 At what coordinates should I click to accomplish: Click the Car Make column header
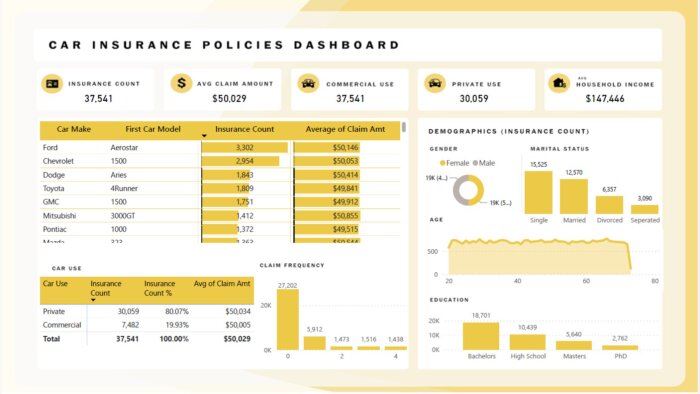74,129
